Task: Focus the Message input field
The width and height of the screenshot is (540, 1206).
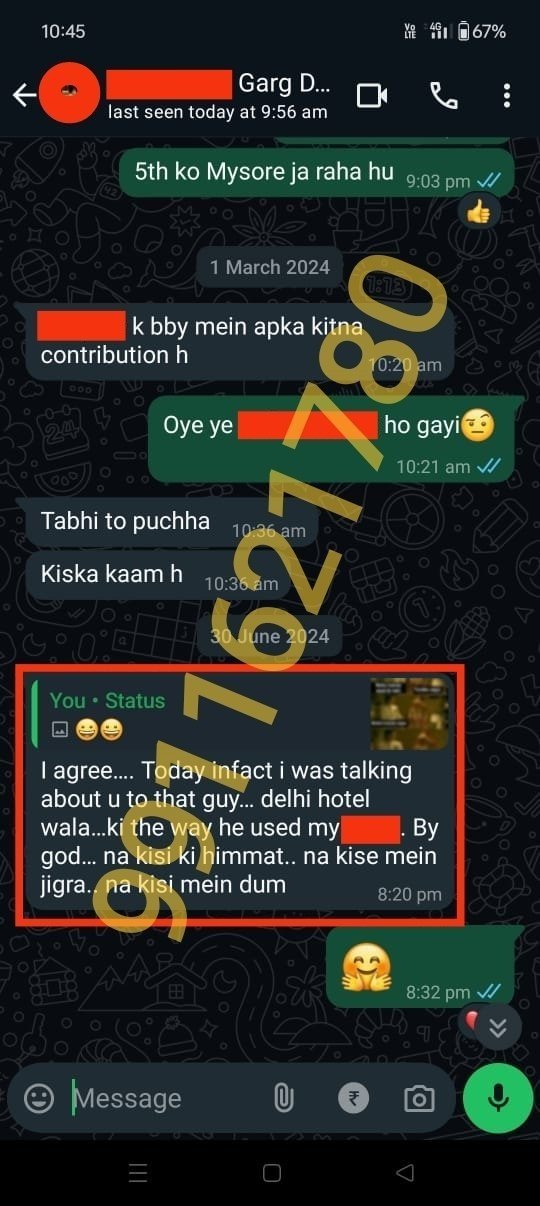Action: coord(165,1098)
